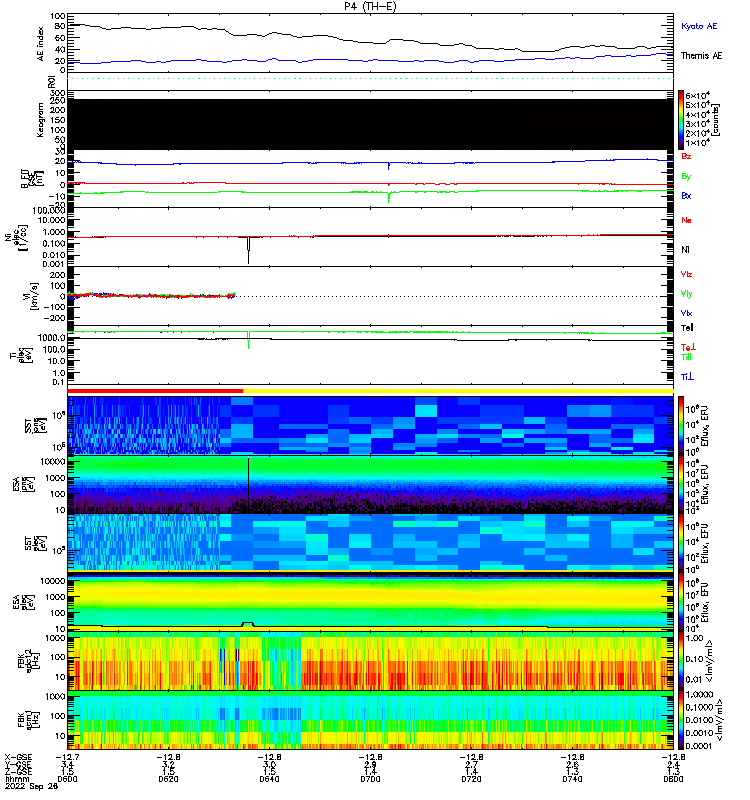Screen dimensions: 750x800
Task: Click the SST electrons Eflux color bar
Action: coord(681,543)
